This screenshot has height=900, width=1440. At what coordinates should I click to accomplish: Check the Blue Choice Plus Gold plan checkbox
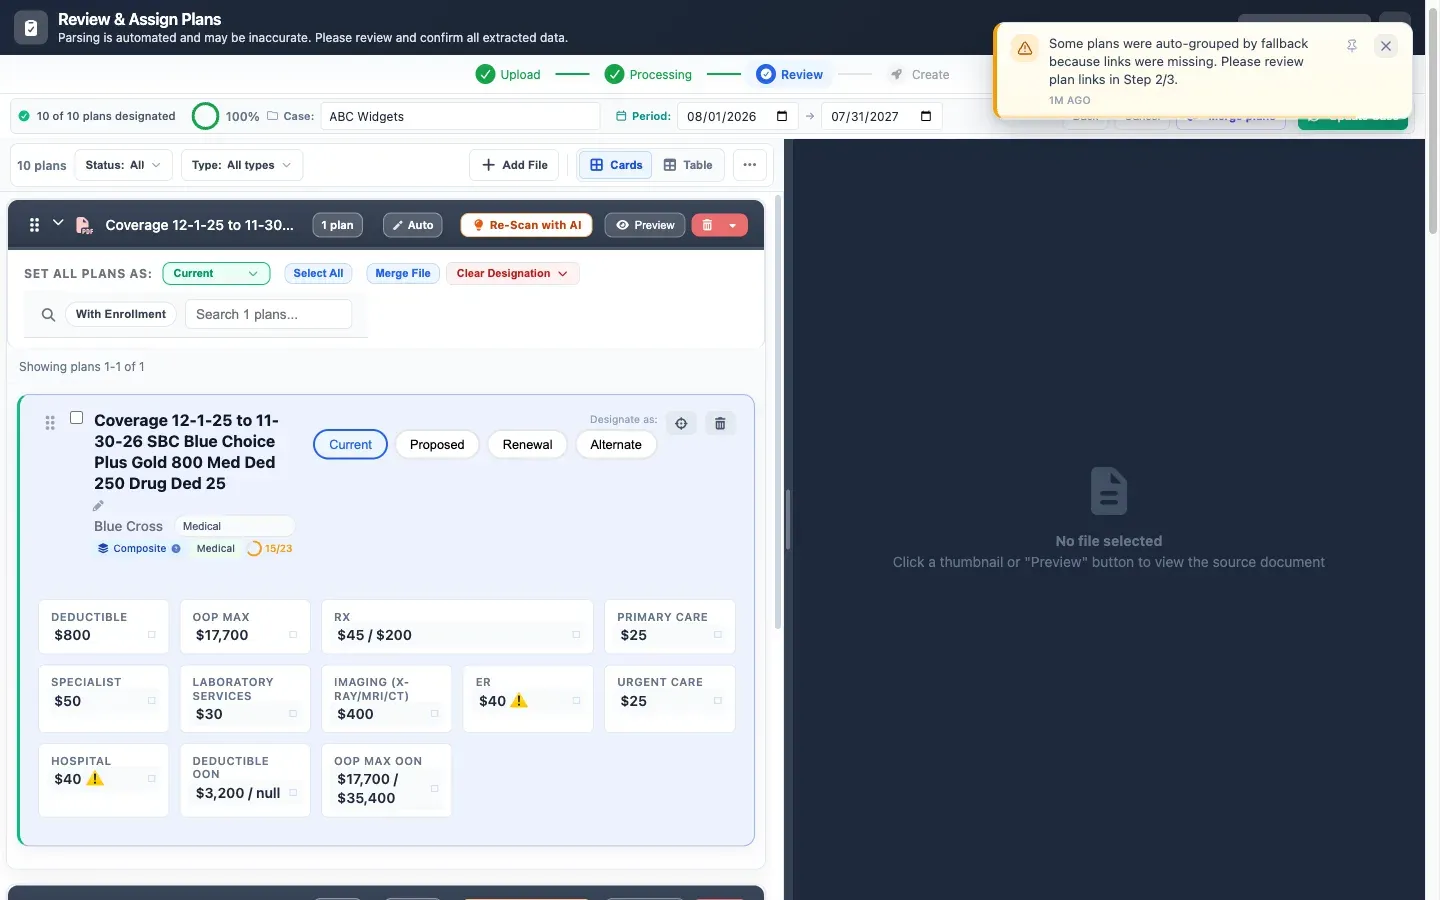click(x=76, y=417)
